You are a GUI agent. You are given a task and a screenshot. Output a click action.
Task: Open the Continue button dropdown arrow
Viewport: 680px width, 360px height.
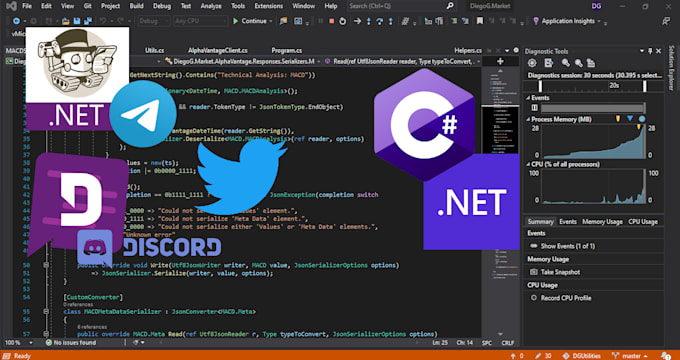point(271,21)
